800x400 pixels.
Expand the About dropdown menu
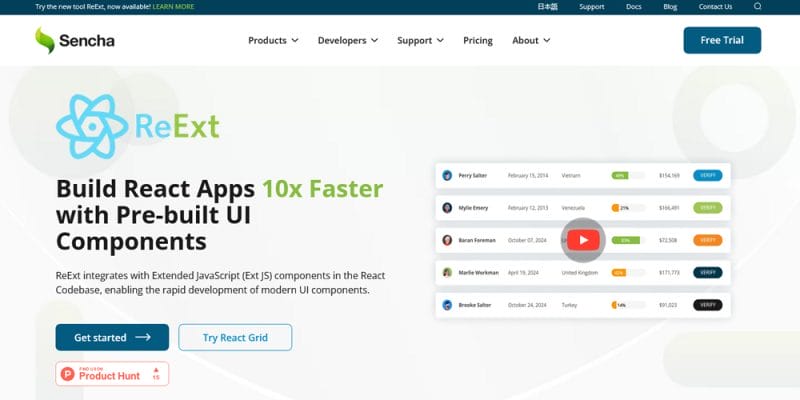point(531,41)
